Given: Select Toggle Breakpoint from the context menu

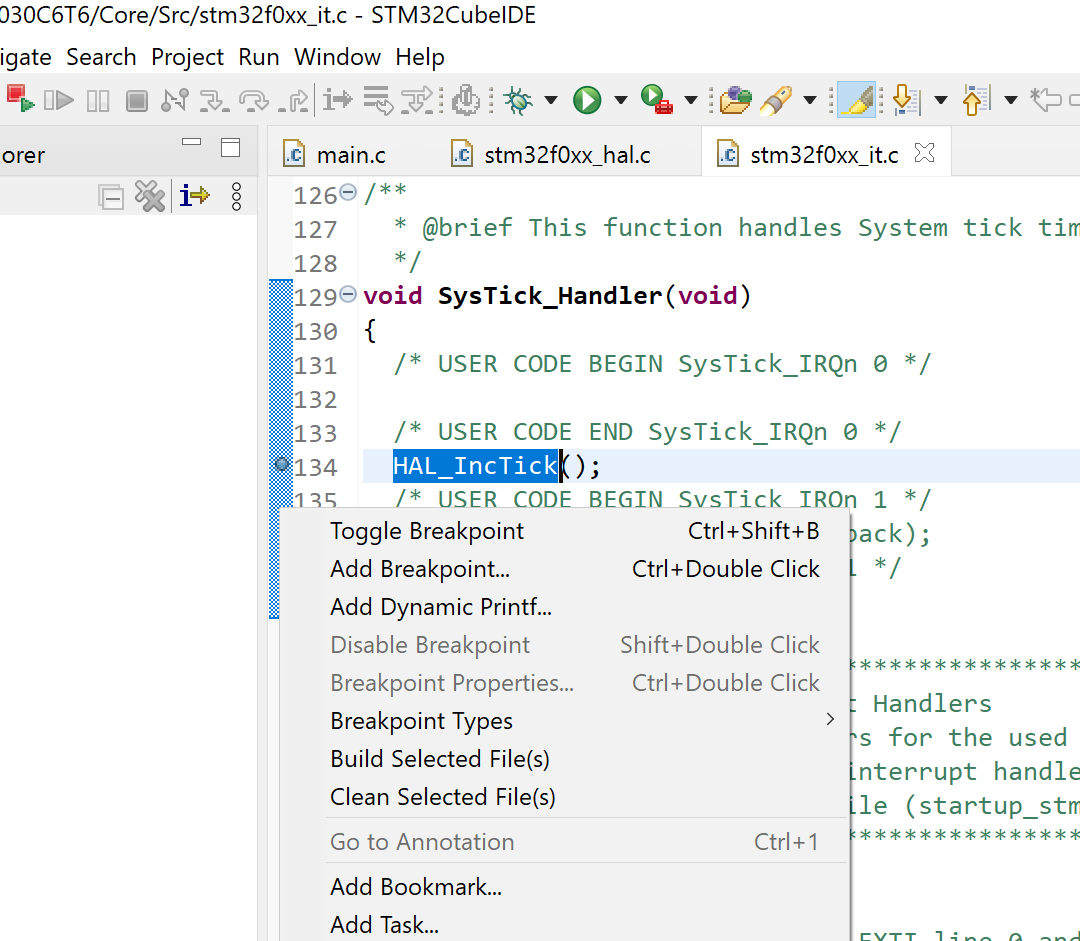Looking at the screenshot, I should click(426, 531).
